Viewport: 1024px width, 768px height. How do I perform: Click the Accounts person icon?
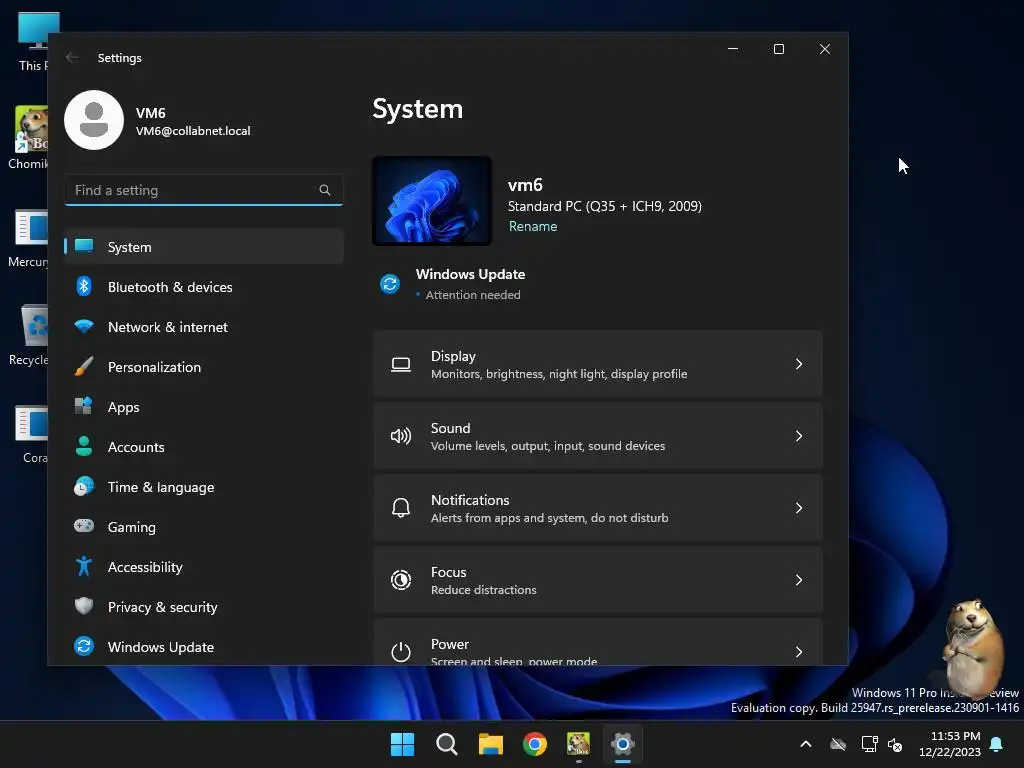click(x=84, y=446)
